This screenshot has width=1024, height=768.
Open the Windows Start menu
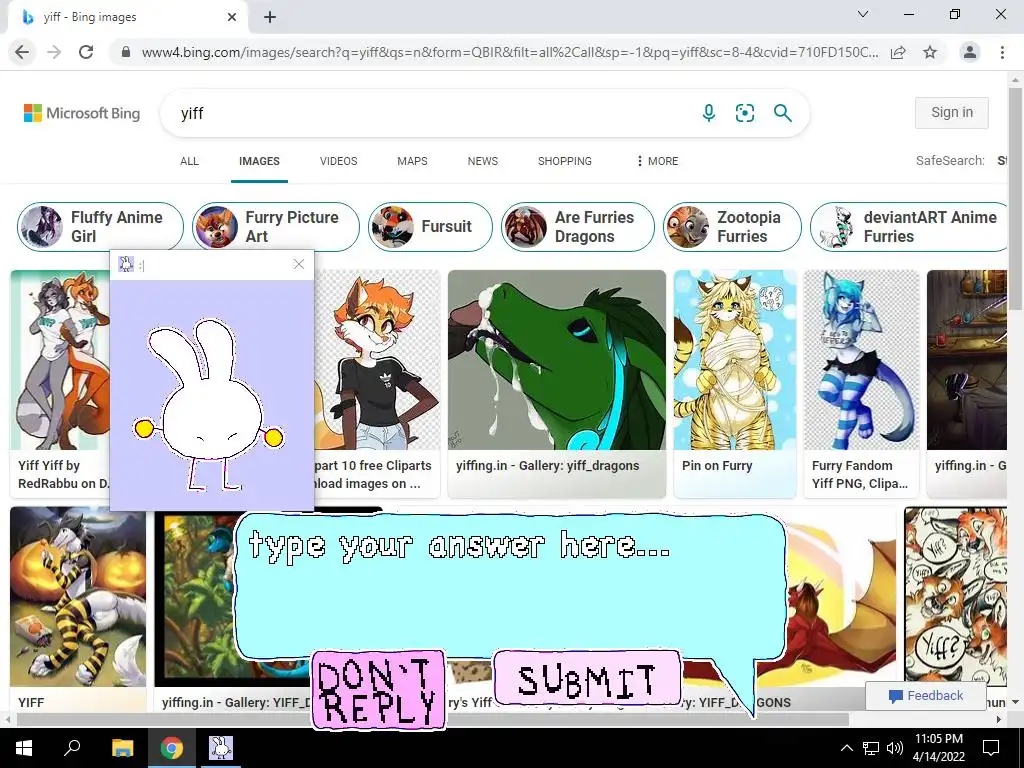coord(24,748)
